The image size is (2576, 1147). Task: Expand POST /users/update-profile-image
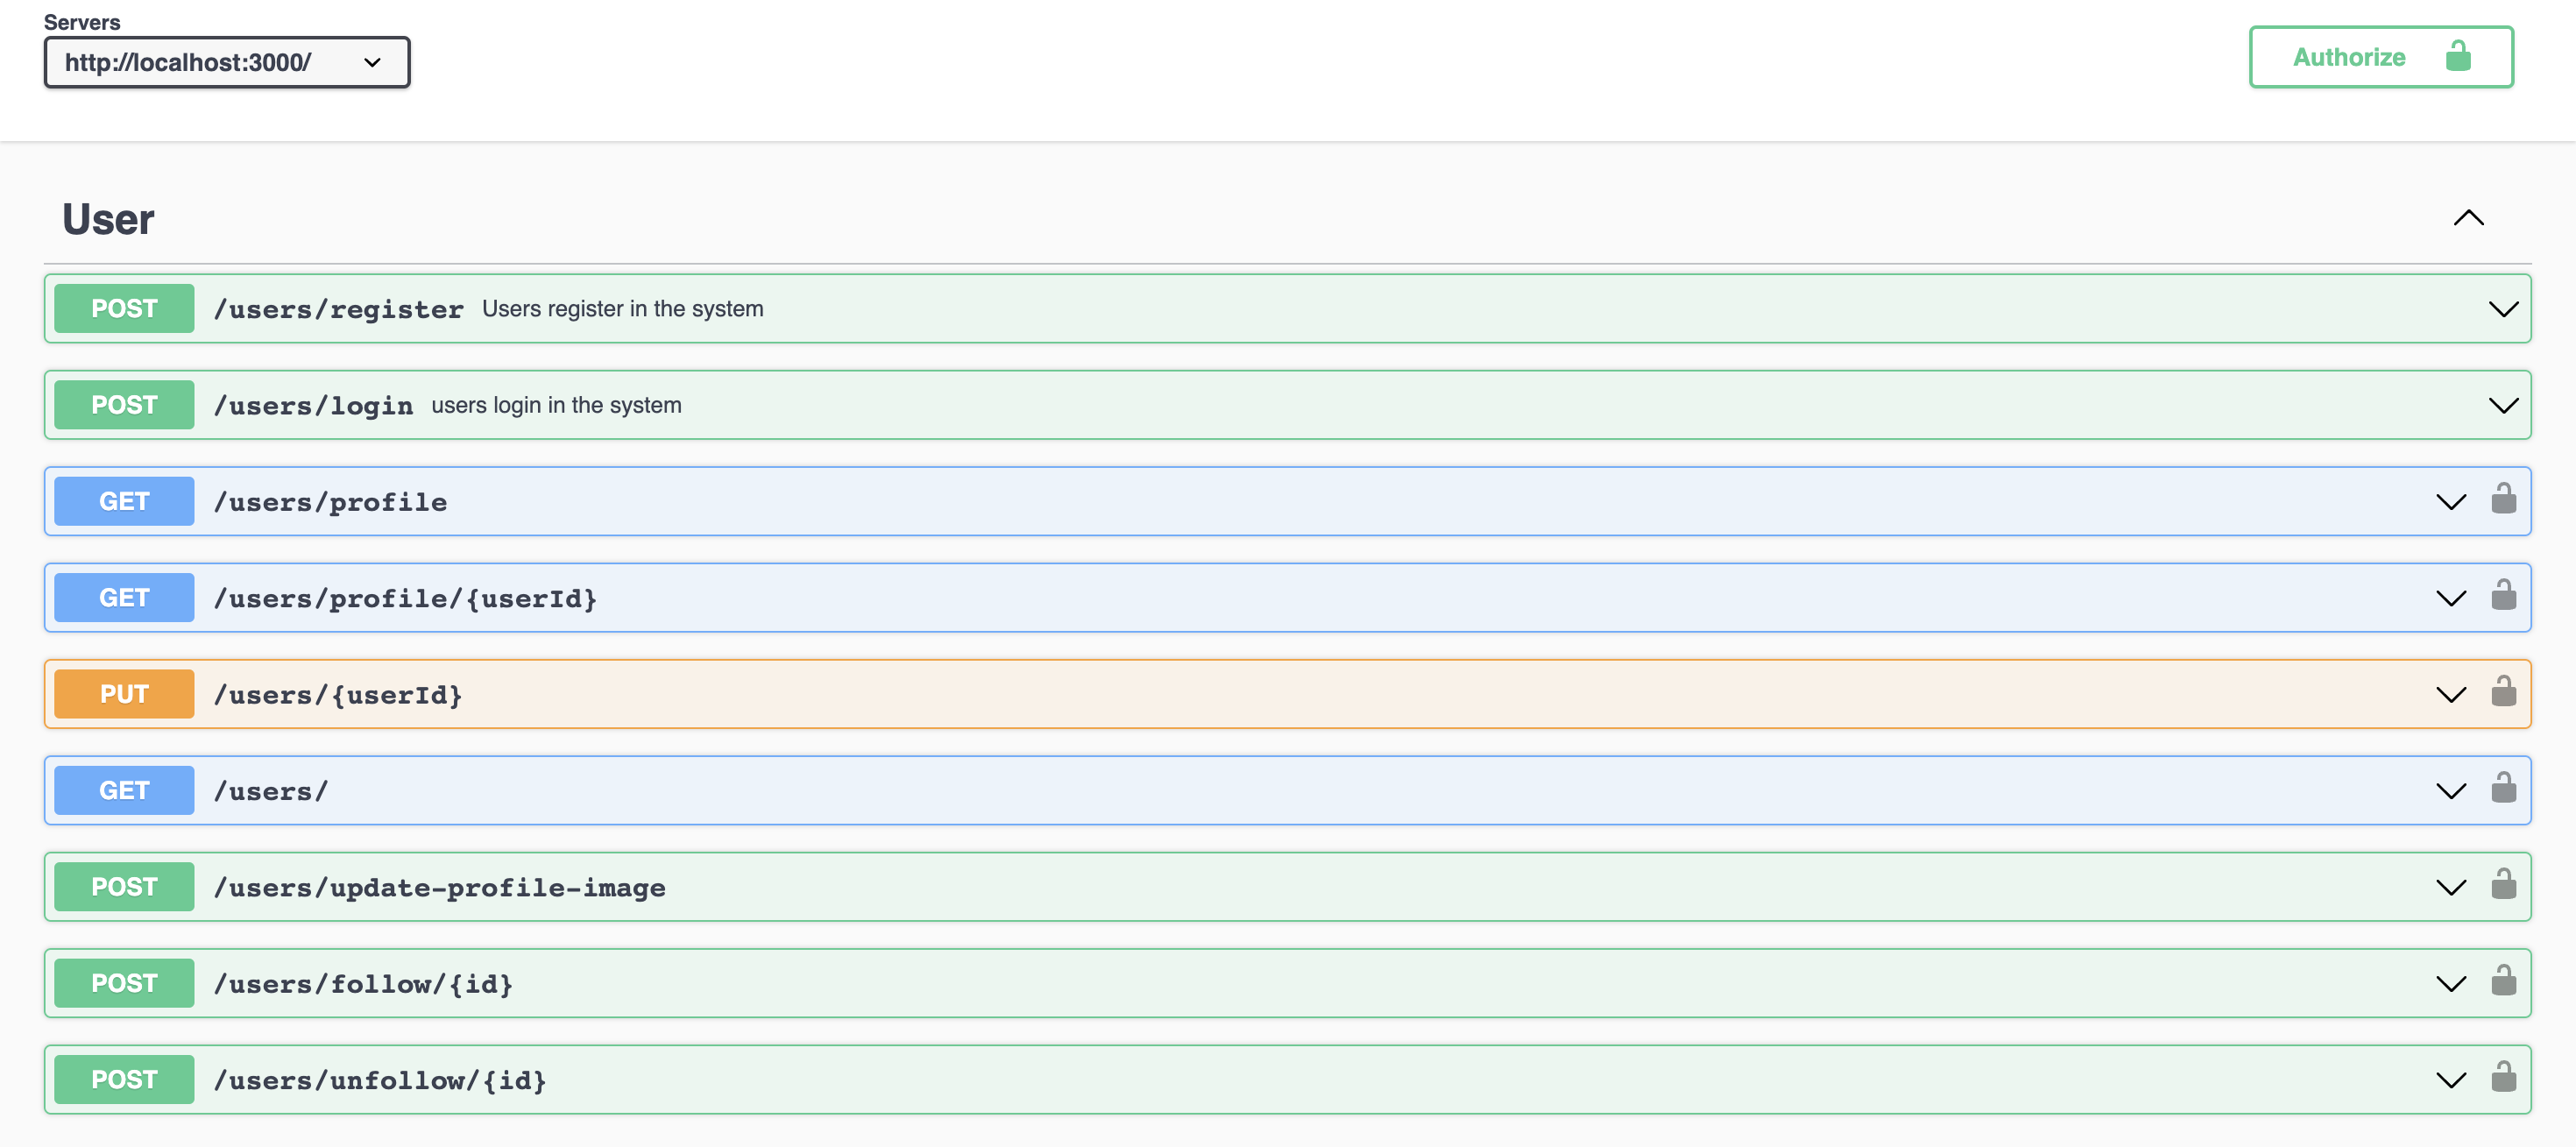[x=2451, y=886]
